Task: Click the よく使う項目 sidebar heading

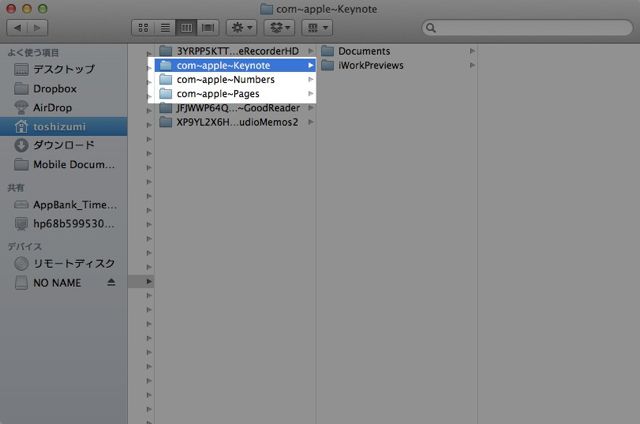Action: (x=33, y=53)
